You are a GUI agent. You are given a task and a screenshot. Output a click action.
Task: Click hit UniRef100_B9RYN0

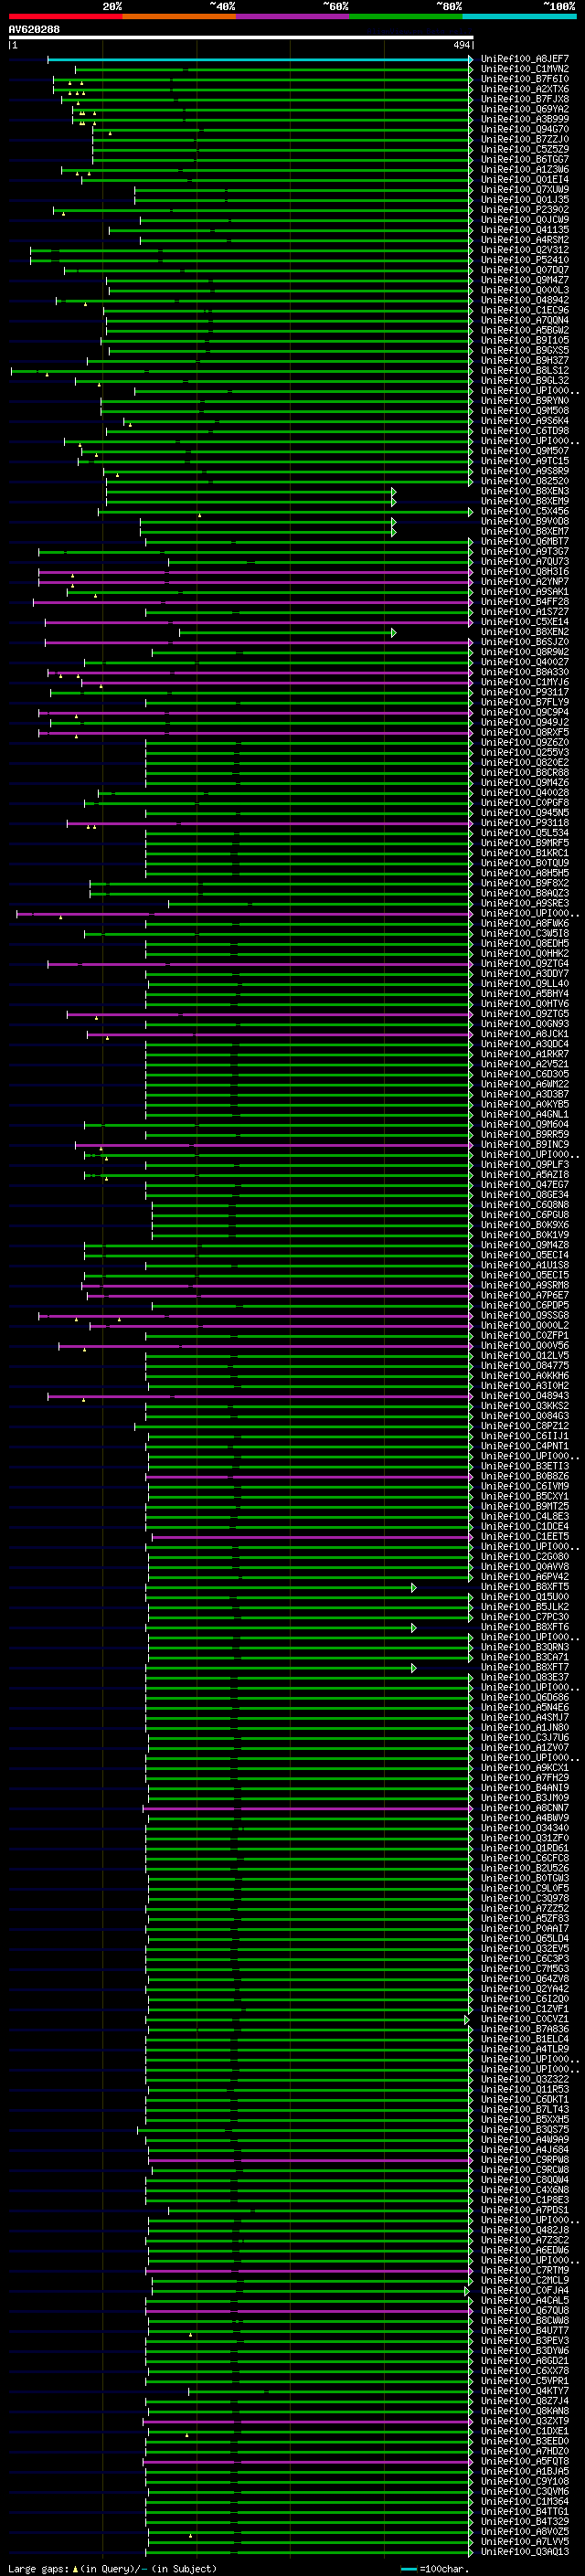point(525,401)
